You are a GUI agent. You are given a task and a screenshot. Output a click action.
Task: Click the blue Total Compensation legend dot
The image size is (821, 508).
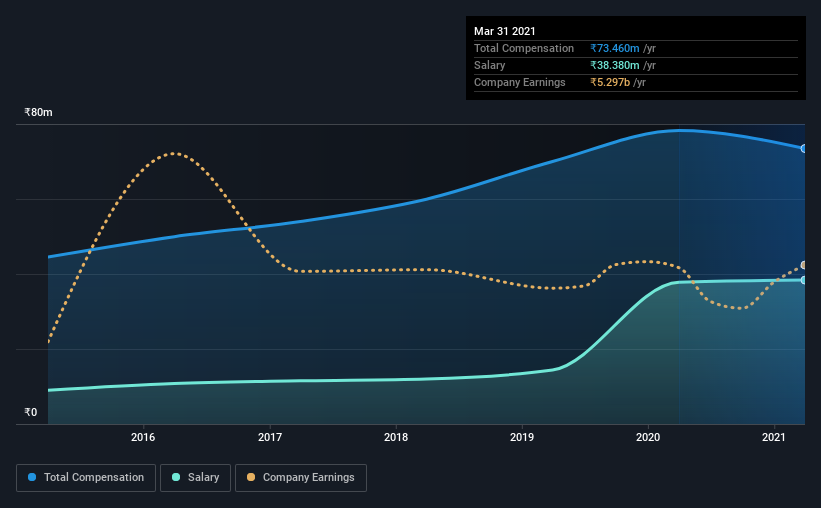click(x=32, y=477)
